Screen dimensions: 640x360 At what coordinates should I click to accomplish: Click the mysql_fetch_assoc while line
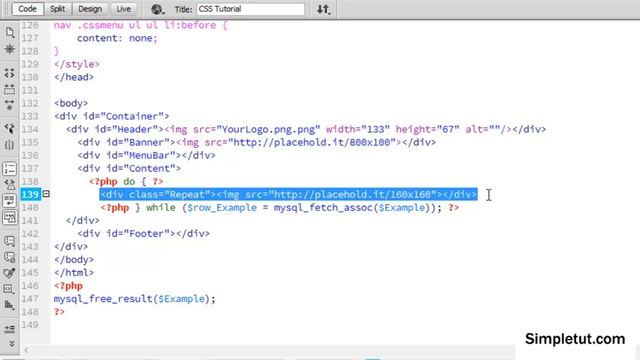280,207
